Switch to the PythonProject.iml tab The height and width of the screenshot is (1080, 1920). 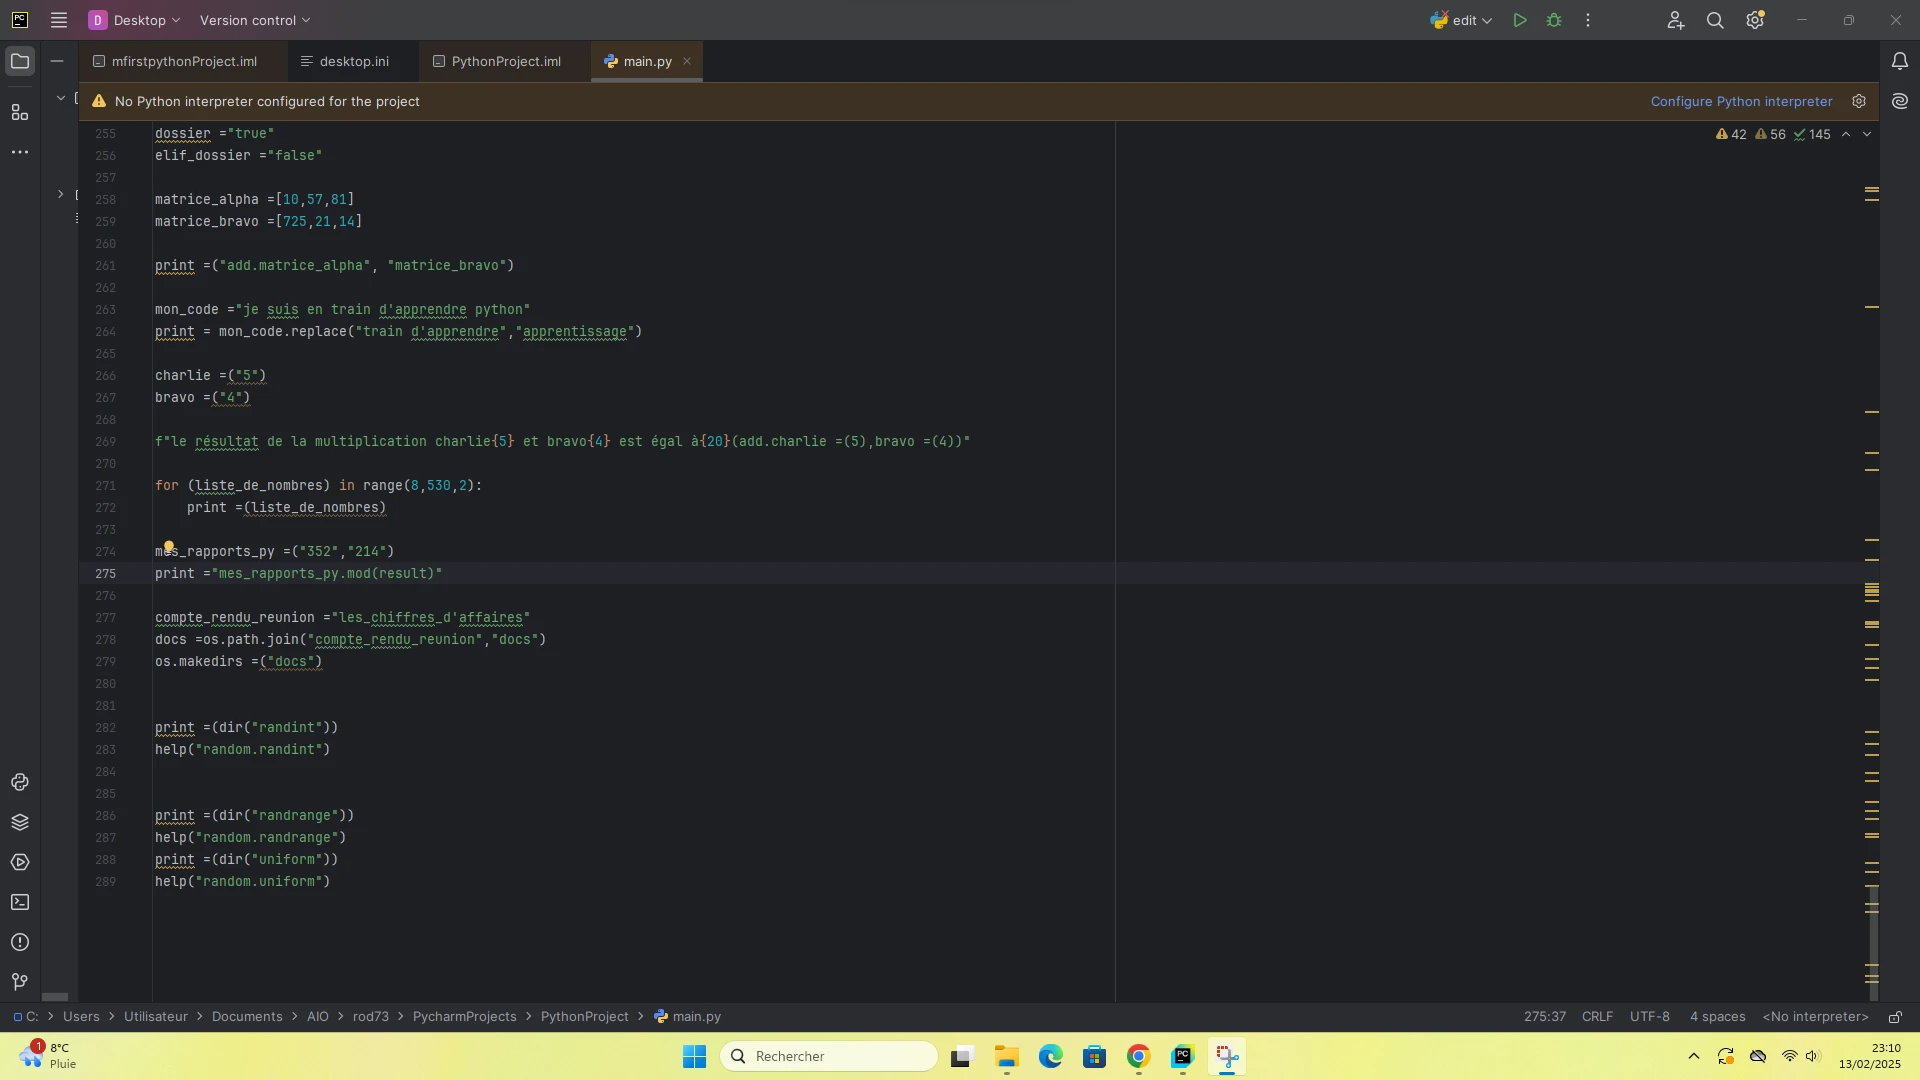pos(506,61)
